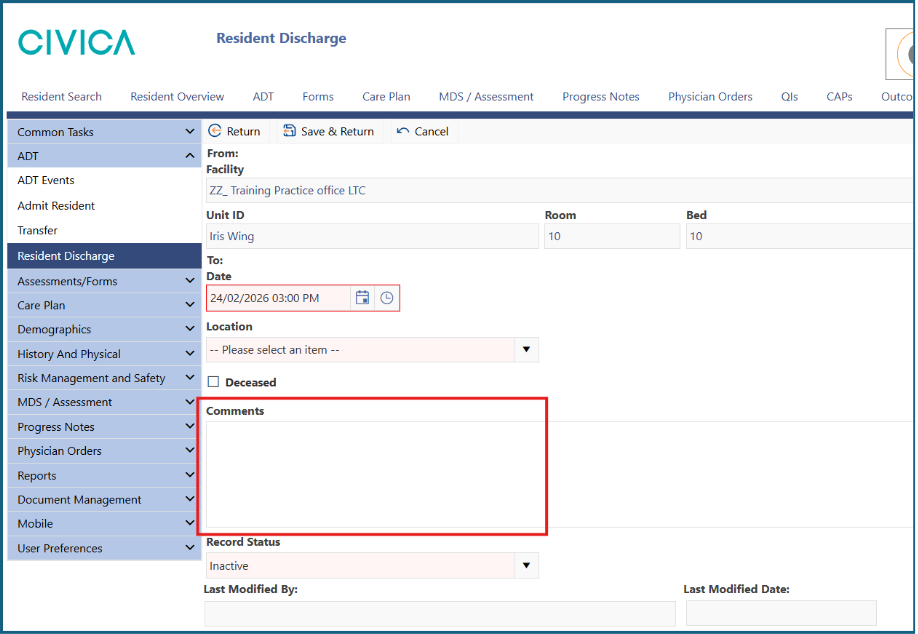Image resolution: width=918 pixels, height=634 pixels.
Task: Open the calendar date picker icon
Action: click(x=362, y=298)
